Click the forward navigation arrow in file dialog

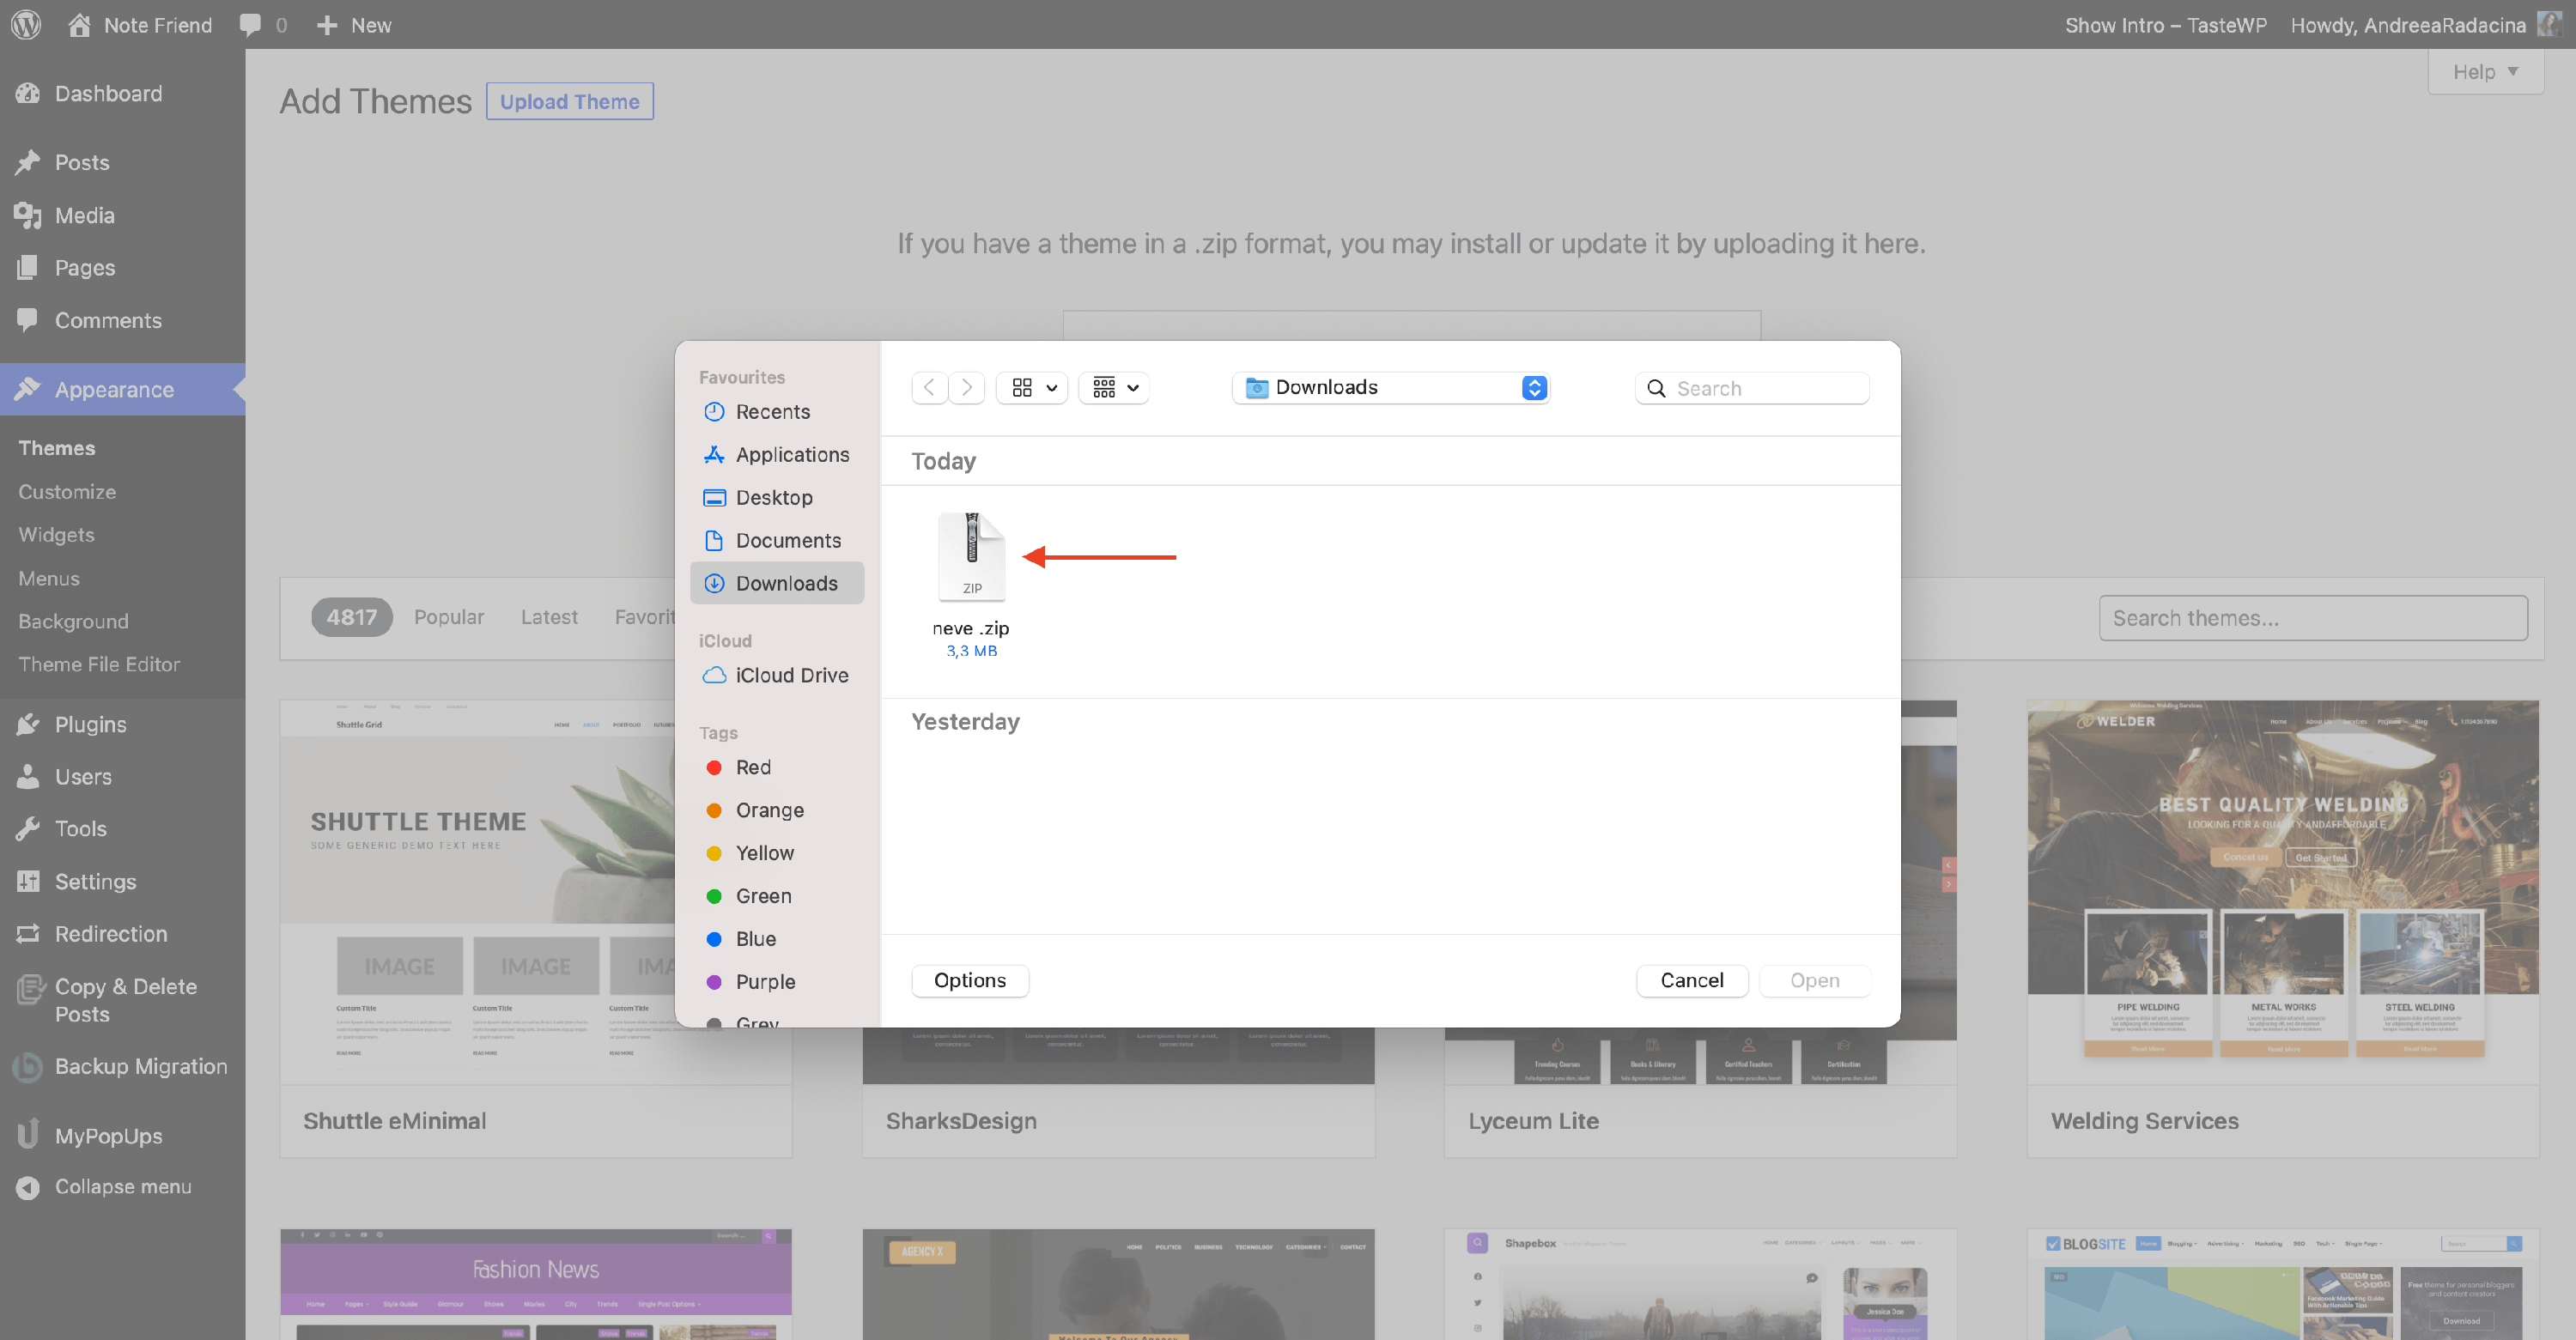[966, 388]
